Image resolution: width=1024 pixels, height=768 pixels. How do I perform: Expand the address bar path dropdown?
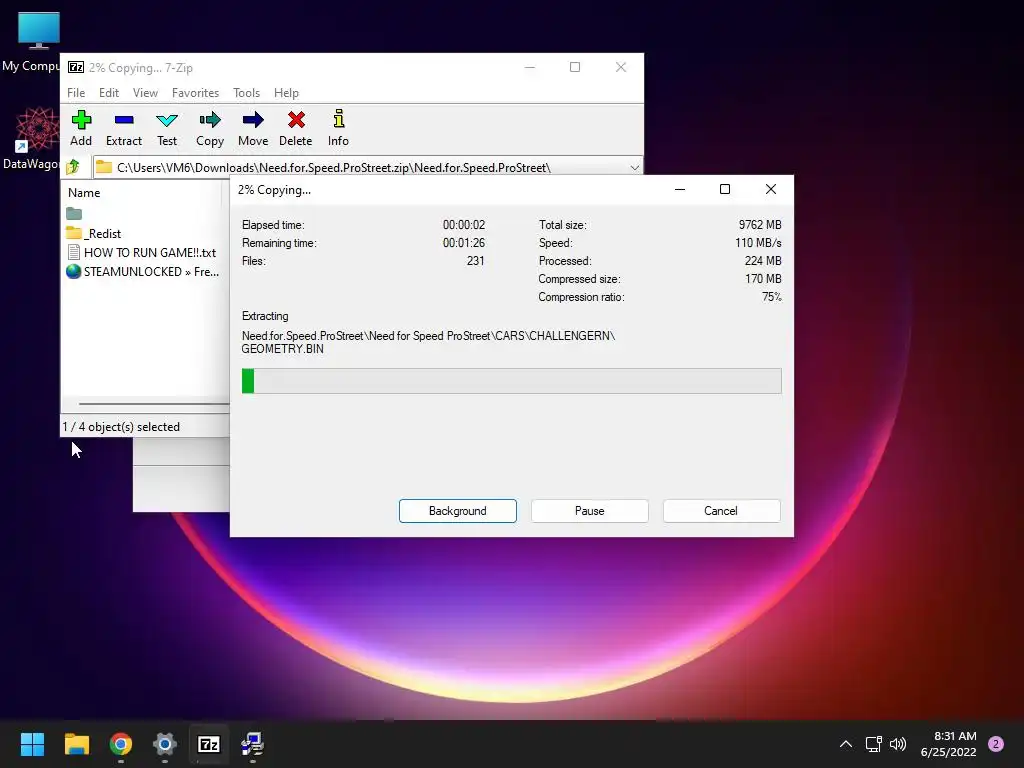pyautogui.click(x=634, y=168)
